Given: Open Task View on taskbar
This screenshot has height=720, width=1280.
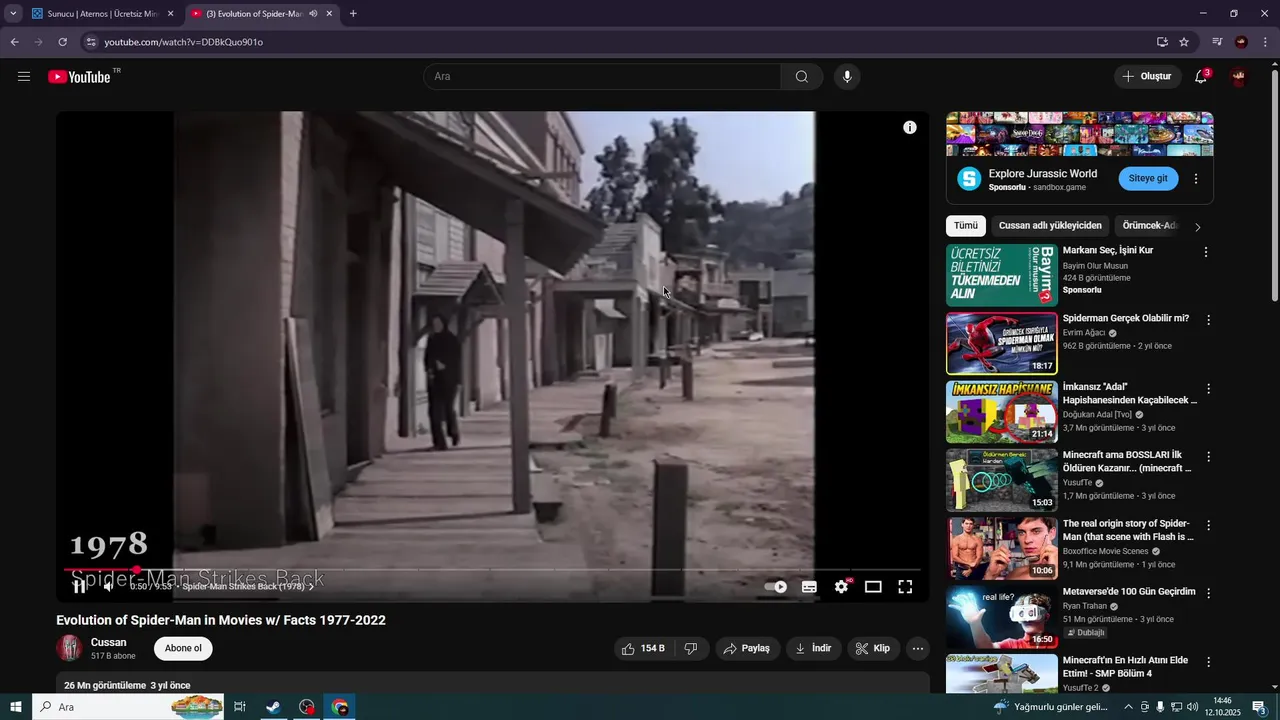Looking at the screenshot, I should point(240,707).
